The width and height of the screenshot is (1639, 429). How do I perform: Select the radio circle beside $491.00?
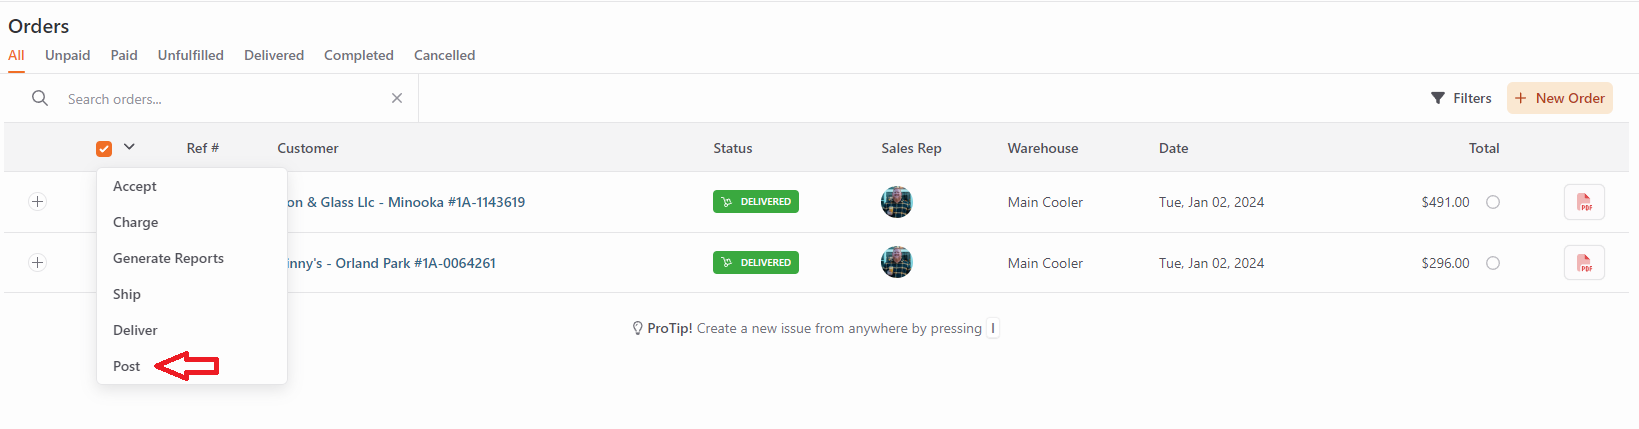(1493, 202)
